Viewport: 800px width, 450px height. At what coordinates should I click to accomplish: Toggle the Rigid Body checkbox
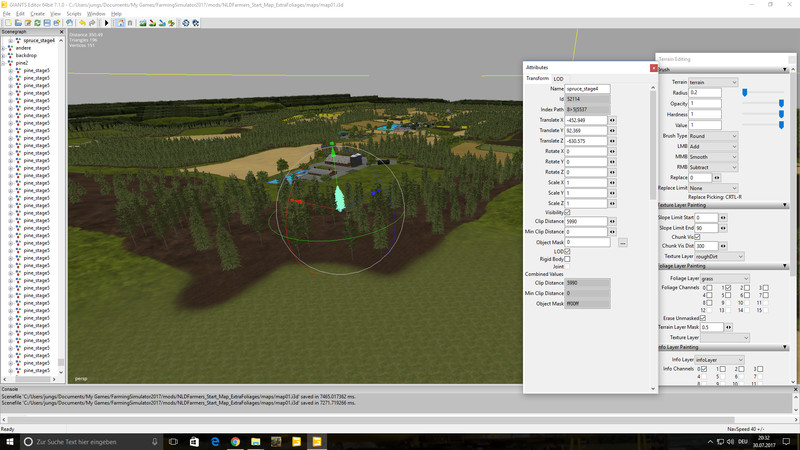tap(568, 260)
